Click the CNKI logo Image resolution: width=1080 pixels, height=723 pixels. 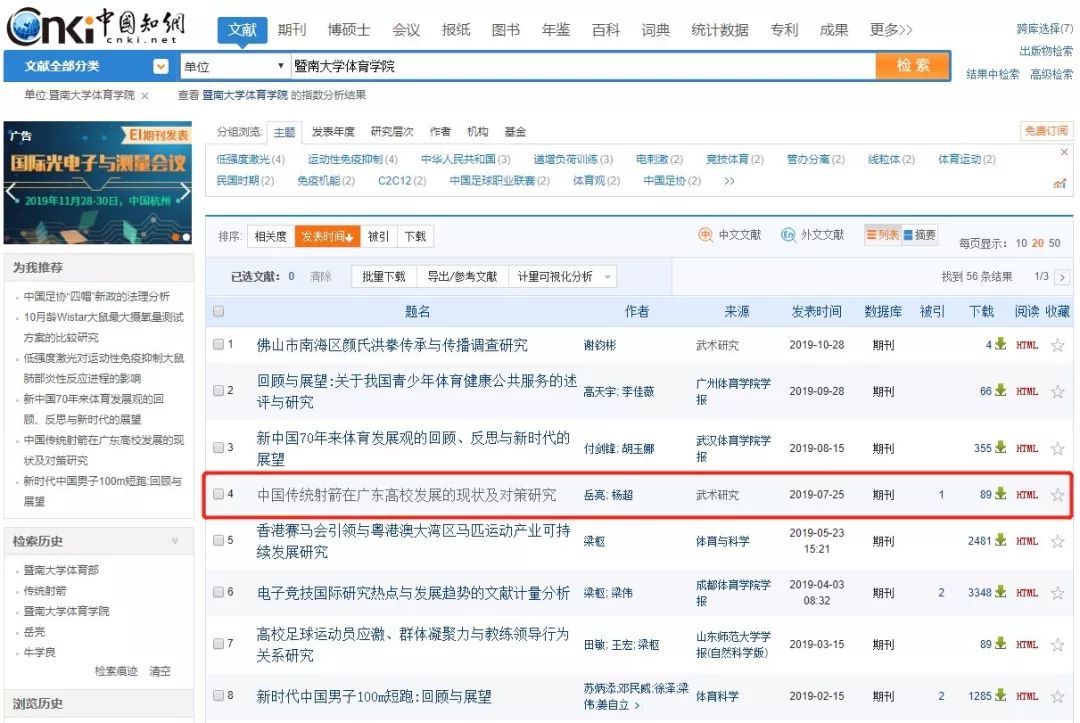pos(96,26)
